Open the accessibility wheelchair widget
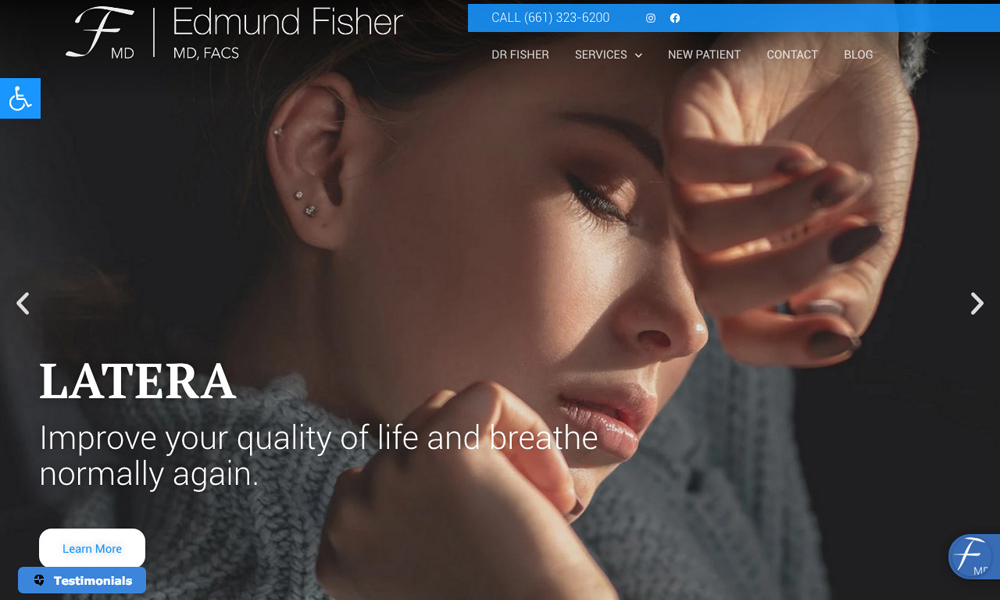 coord(20,98)
